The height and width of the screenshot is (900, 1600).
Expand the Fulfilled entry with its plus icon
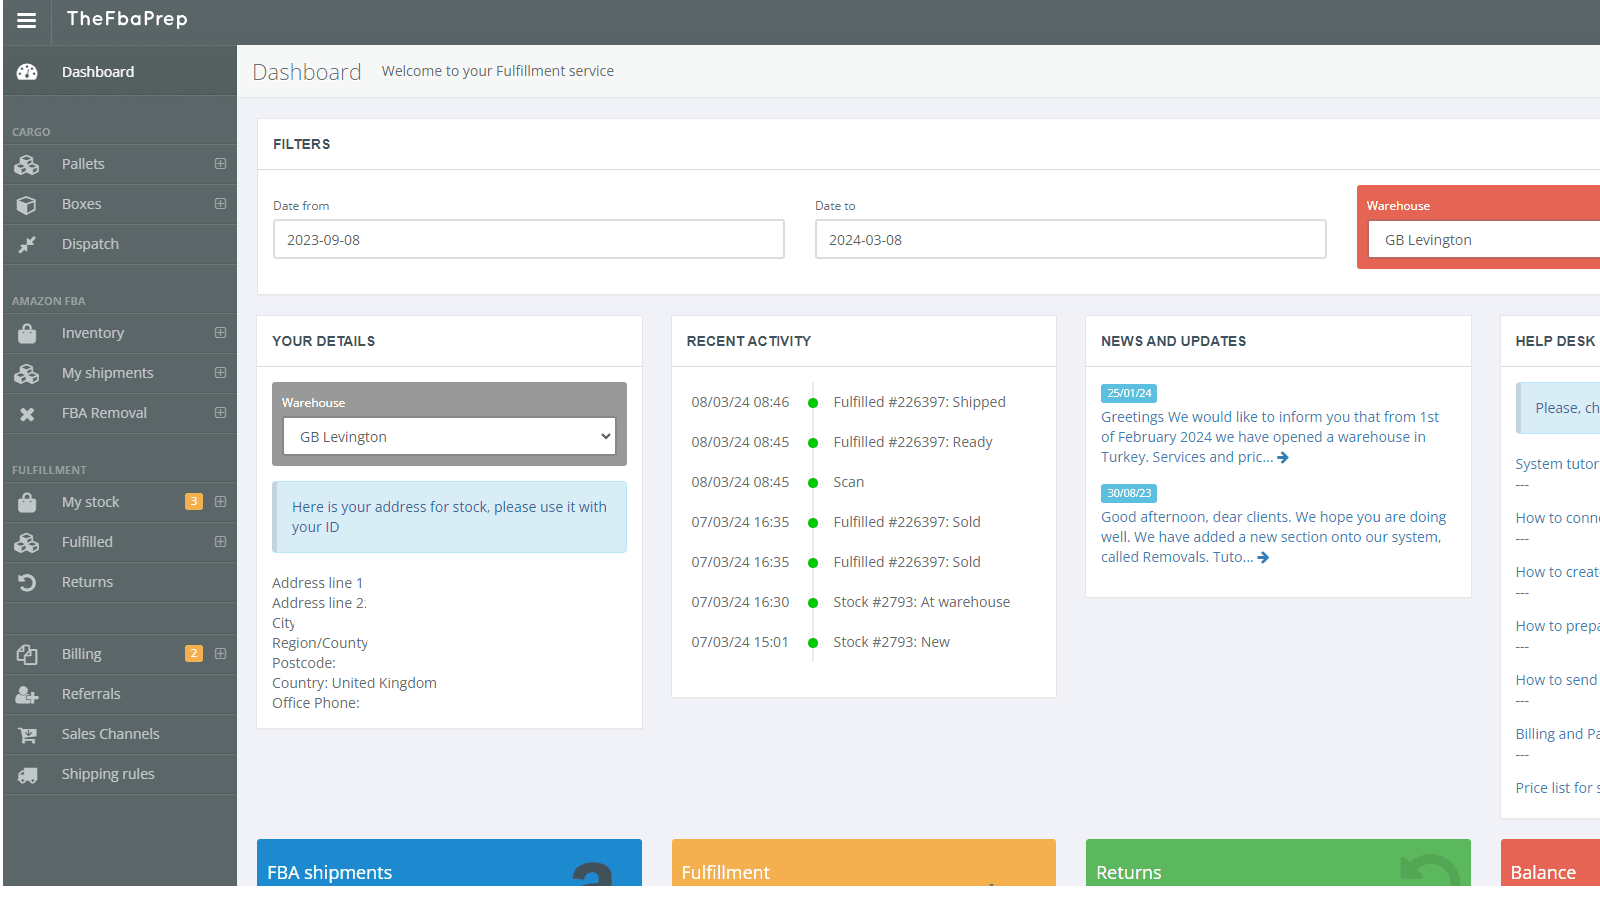[x=220, y=541]
